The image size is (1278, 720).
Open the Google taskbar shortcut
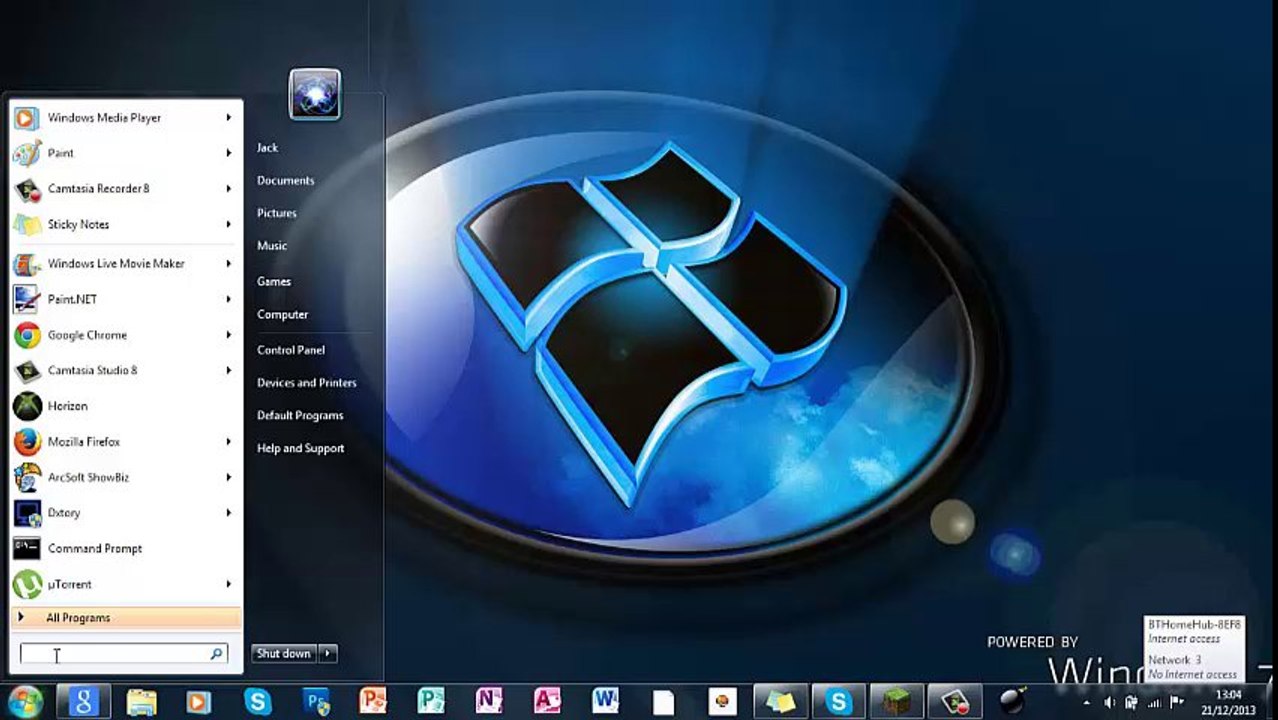click(x=83, y=701)
